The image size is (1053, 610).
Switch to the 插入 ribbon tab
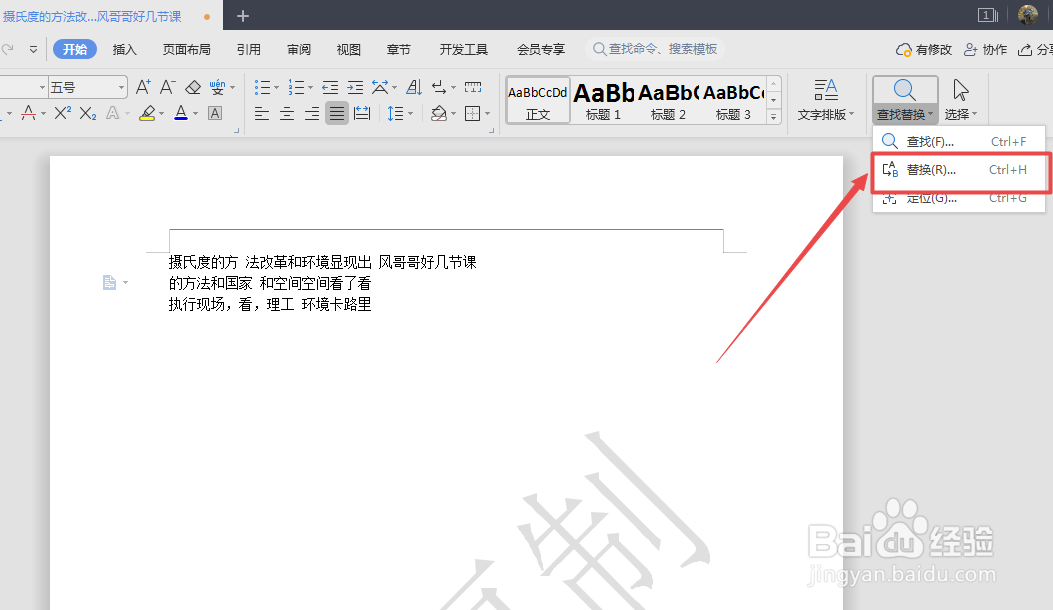(123, 48)
